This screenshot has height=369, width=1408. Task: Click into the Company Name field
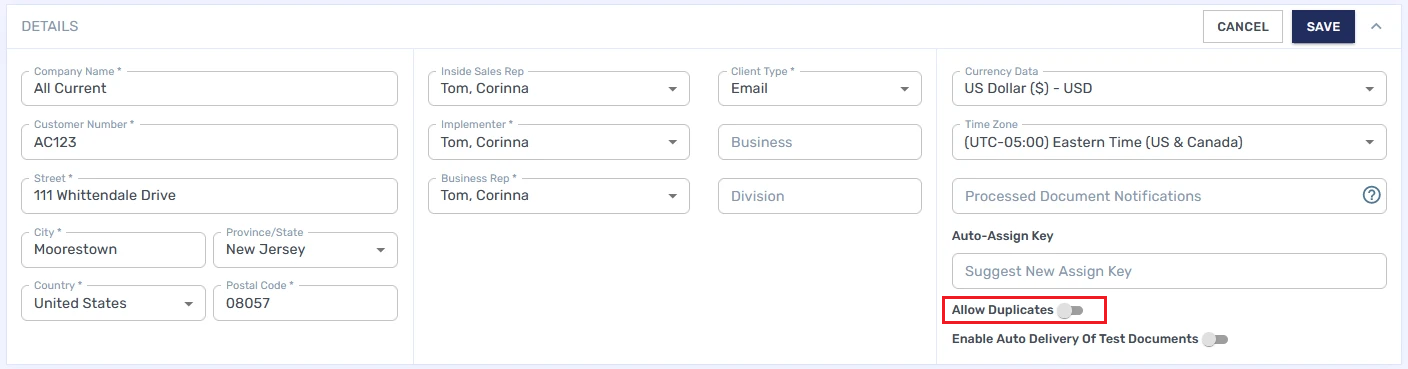[x=209, y=88]
